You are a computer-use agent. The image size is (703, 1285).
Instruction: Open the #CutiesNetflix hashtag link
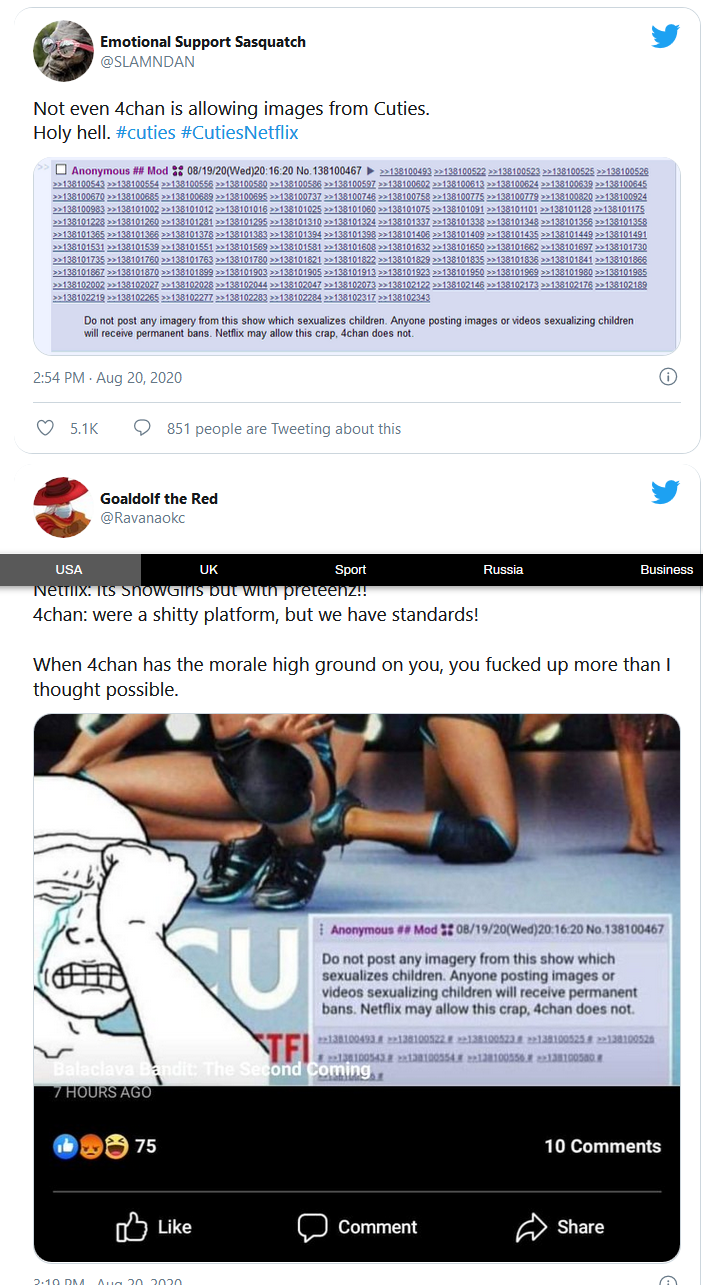coord(240,133)
